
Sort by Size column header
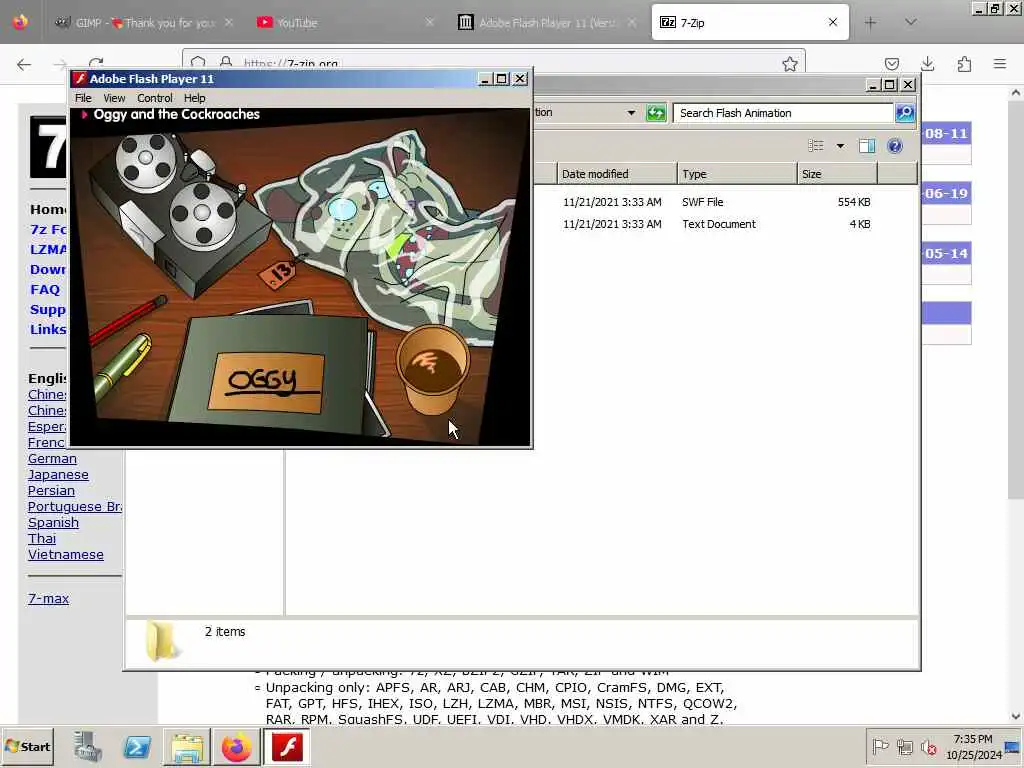[837, 174]
